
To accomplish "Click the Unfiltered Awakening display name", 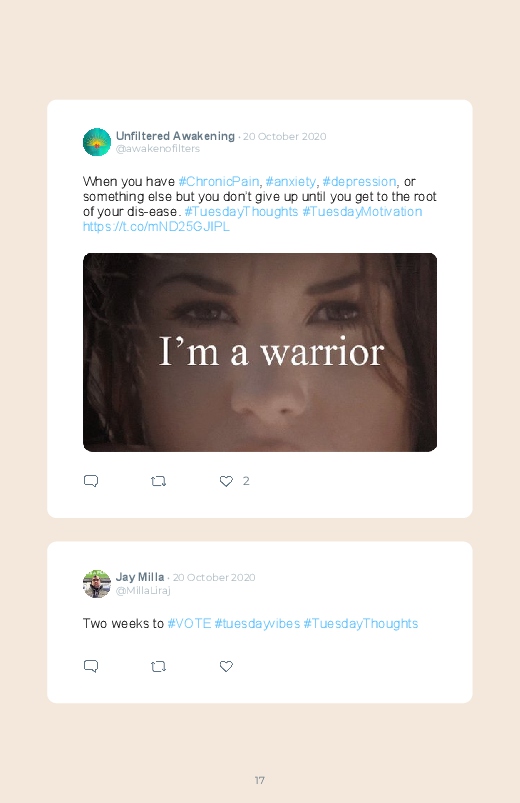I will pos(175,136).
